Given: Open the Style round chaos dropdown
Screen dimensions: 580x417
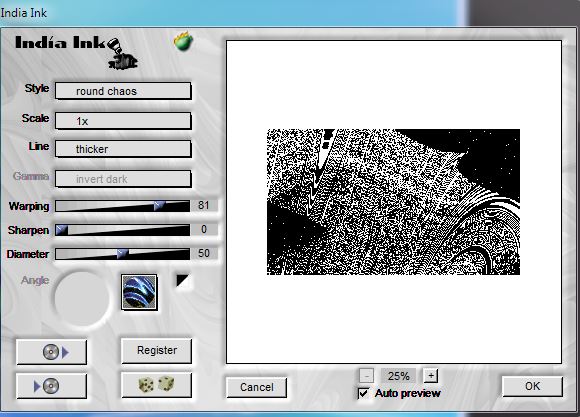Looking at the screenshot, I should click(x=123, y=91).
